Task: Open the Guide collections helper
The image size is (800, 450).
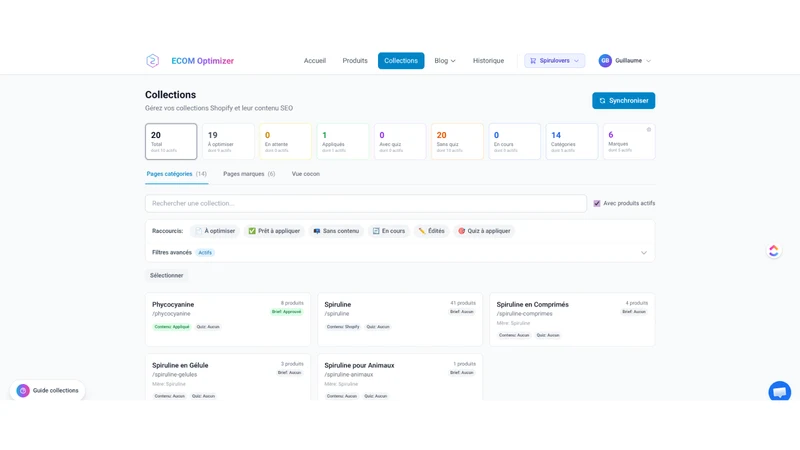Action: pyautogui.click(x=47, y=390)
